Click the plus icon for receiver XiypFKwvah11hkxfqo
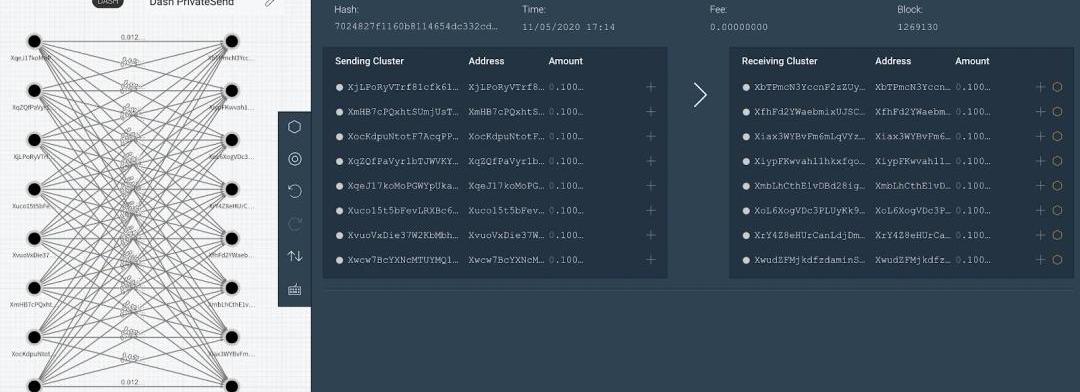 coord(1041,161)
